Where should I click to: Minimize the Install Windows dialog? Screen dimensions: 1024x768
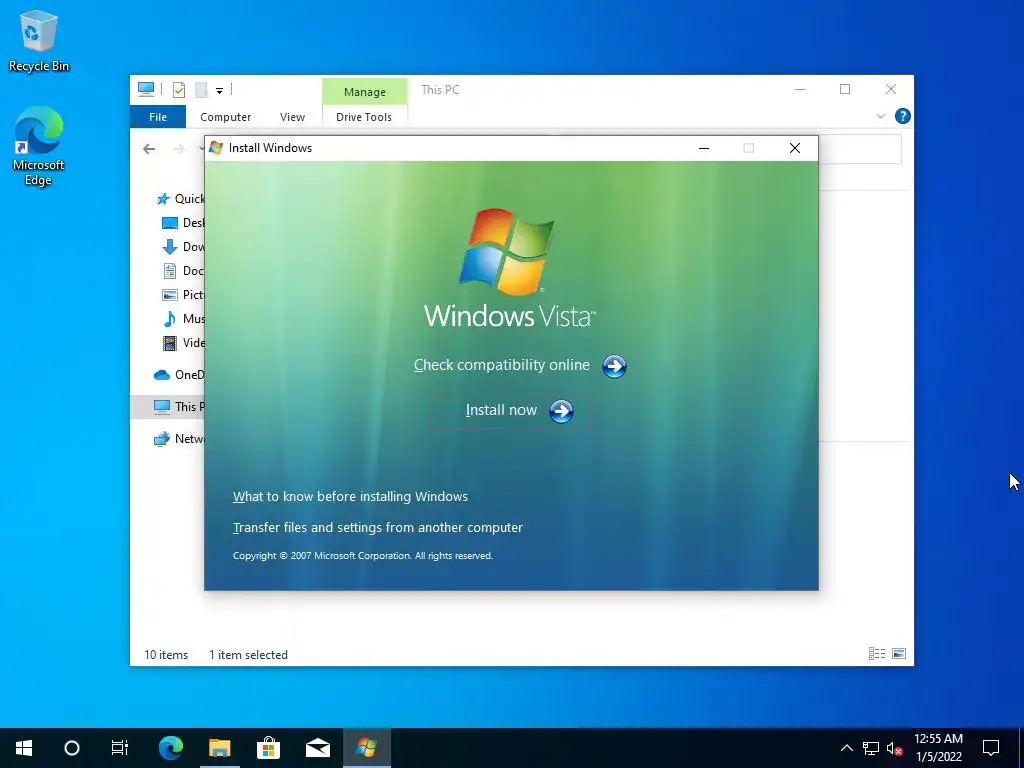[x=704, y=148]
